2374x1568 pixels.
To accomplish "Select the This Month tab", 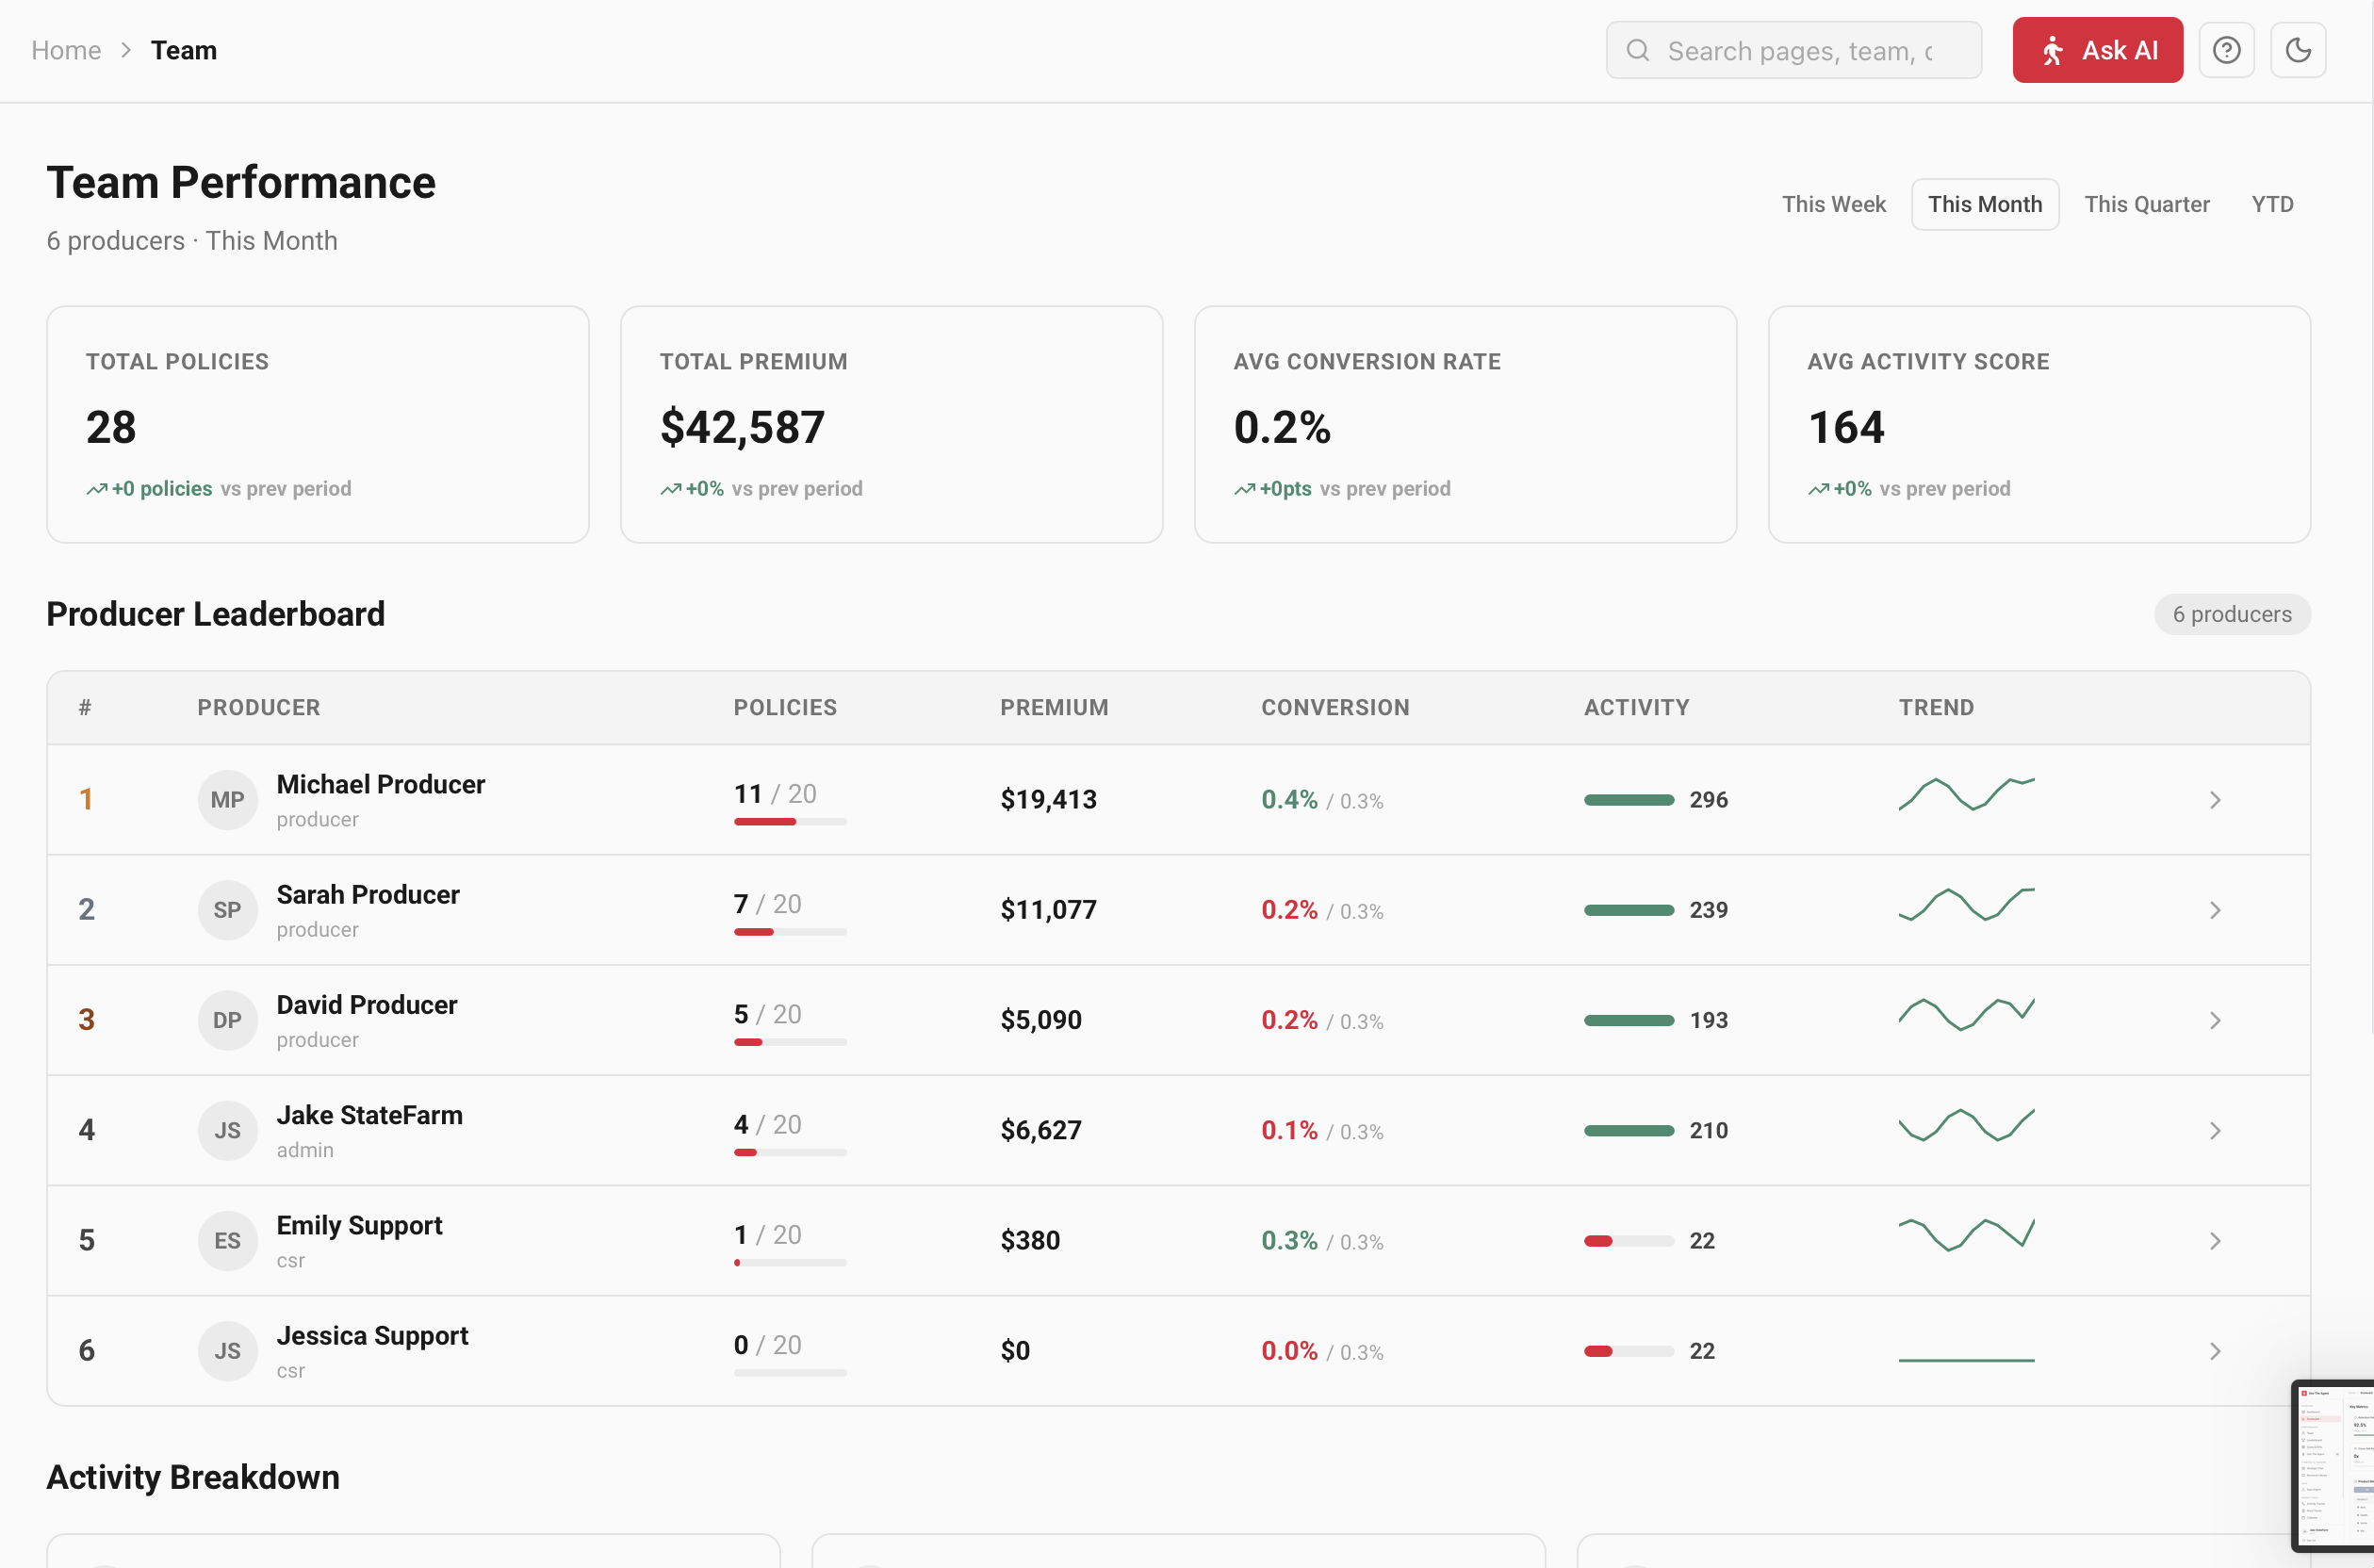I will 1984,204.
